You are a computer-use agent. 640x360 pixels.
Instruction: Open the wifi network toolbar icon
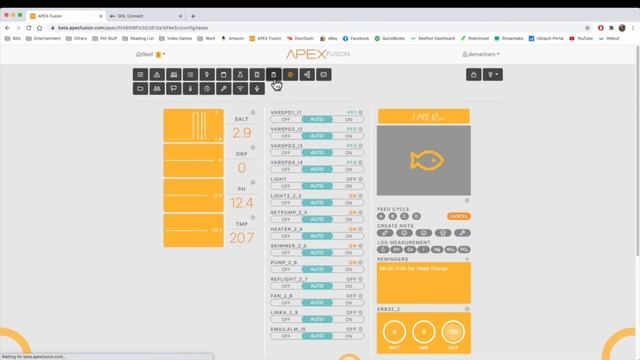(240, 89)
